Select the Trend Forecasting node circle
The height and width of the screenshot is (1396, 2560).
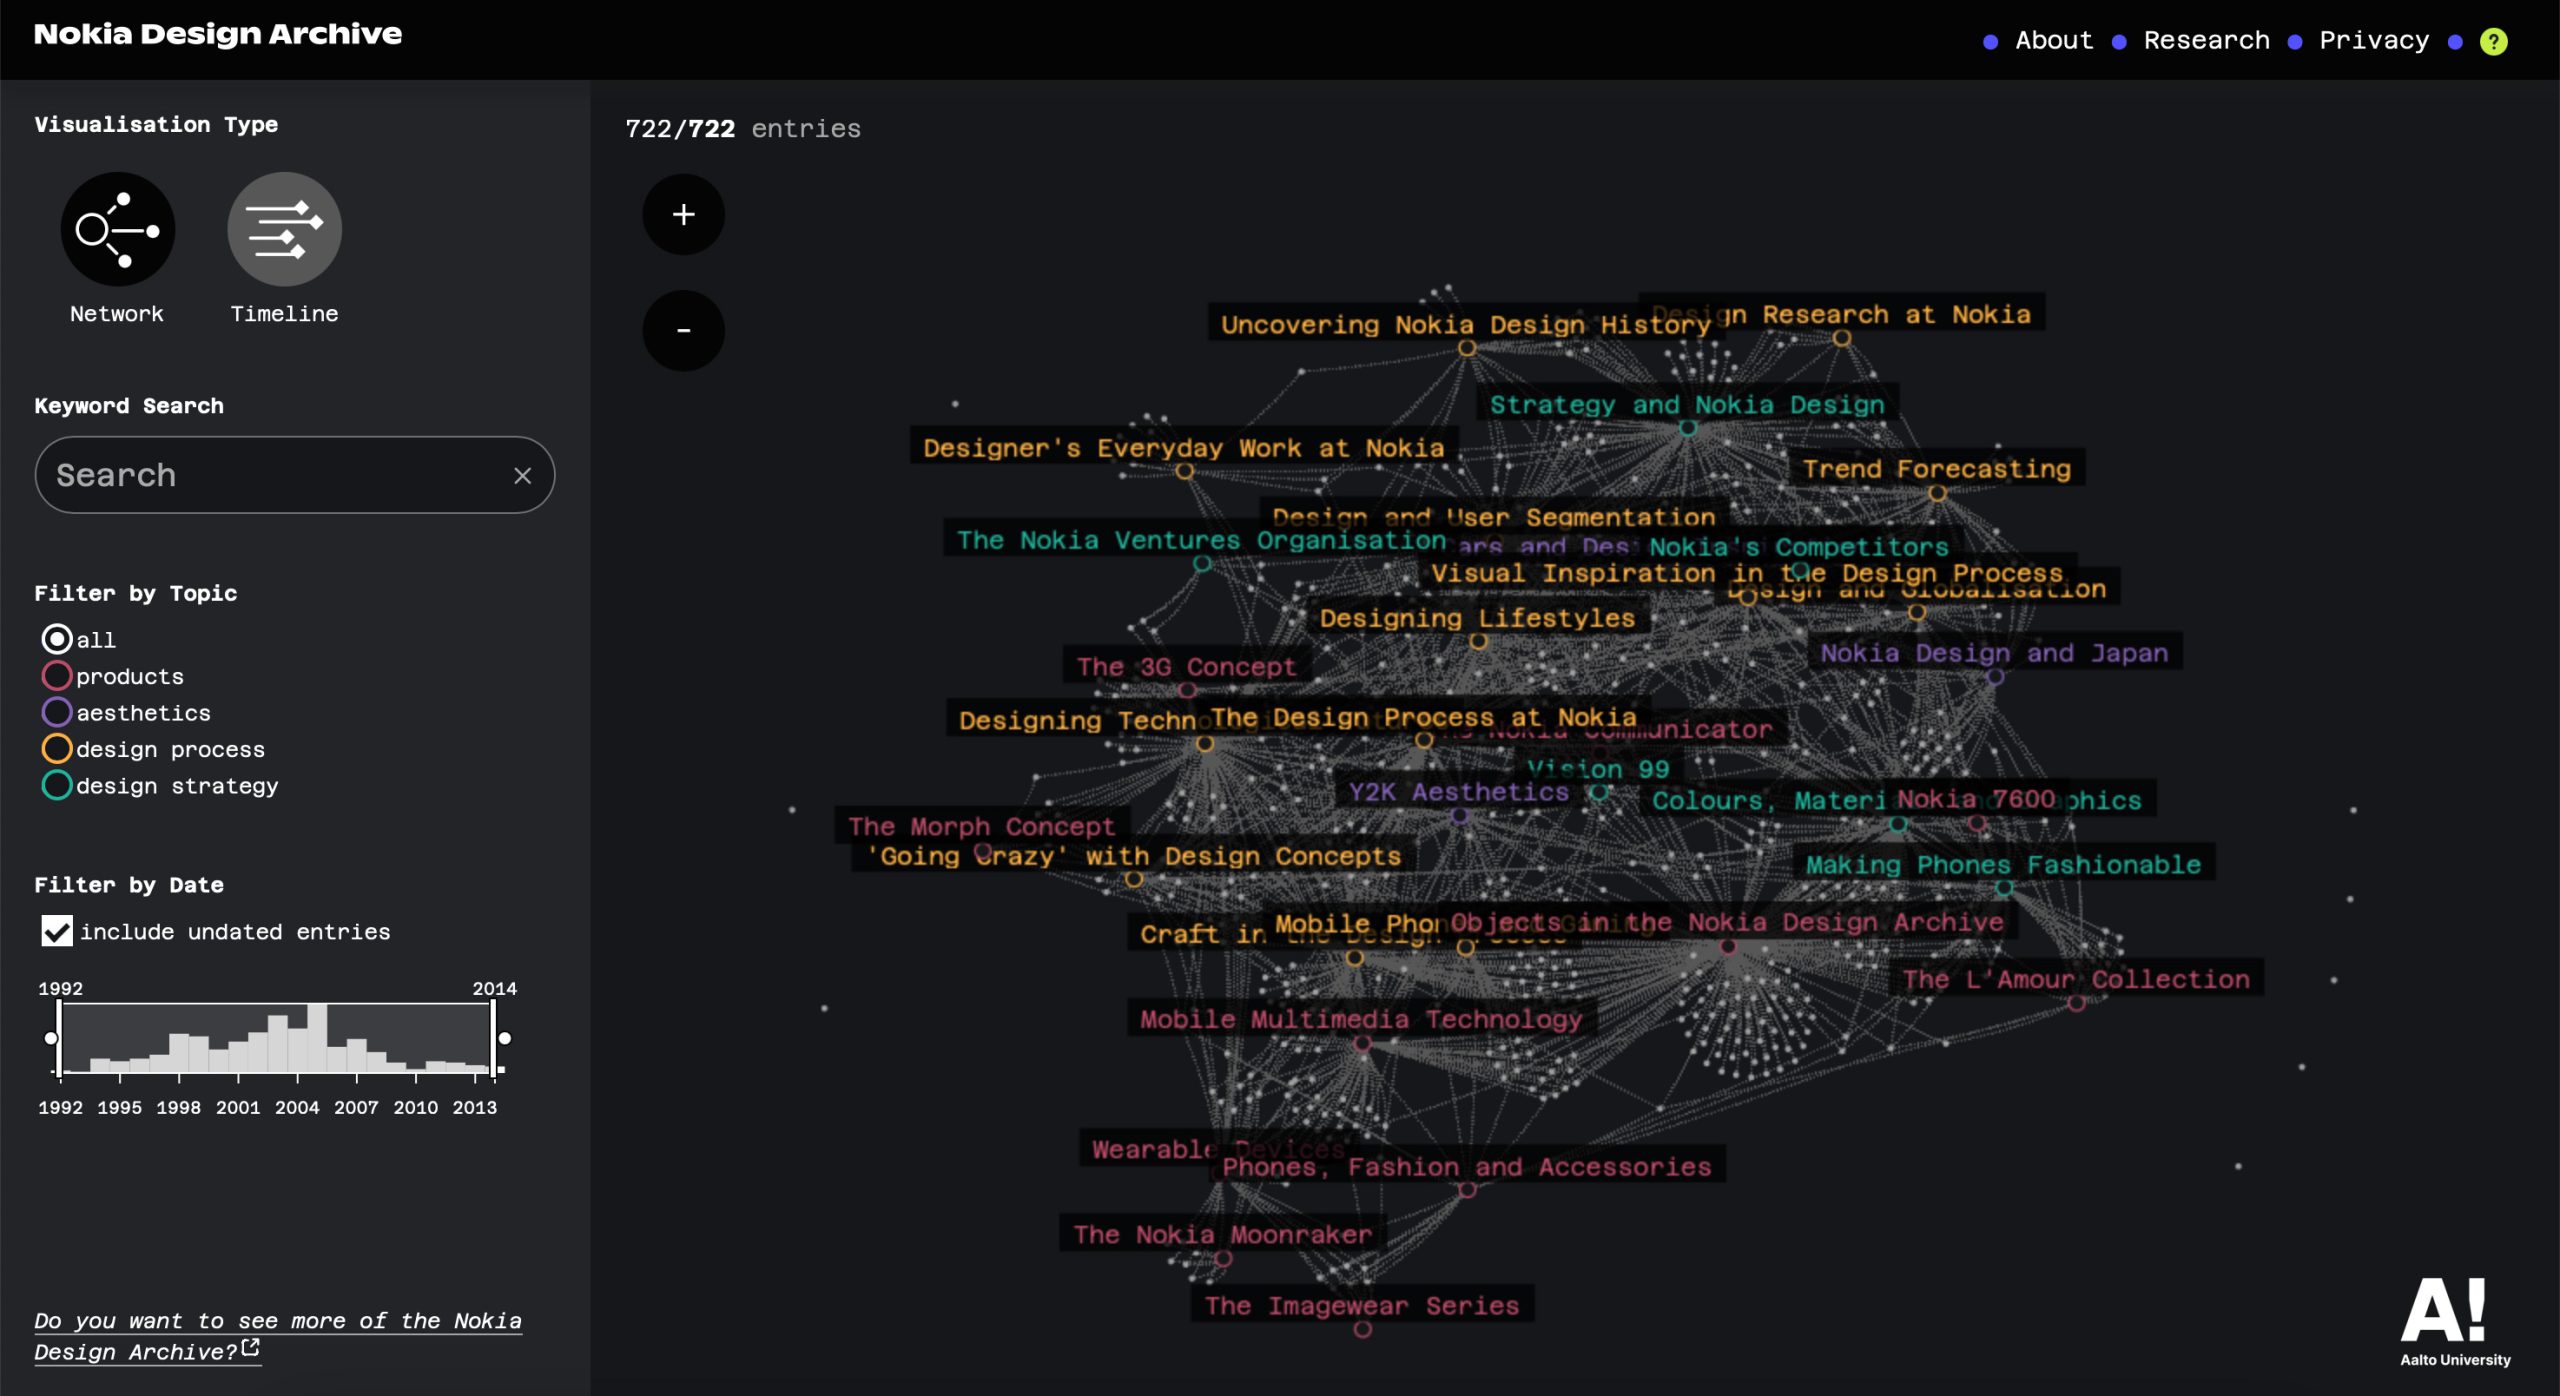coord(1937,493)
